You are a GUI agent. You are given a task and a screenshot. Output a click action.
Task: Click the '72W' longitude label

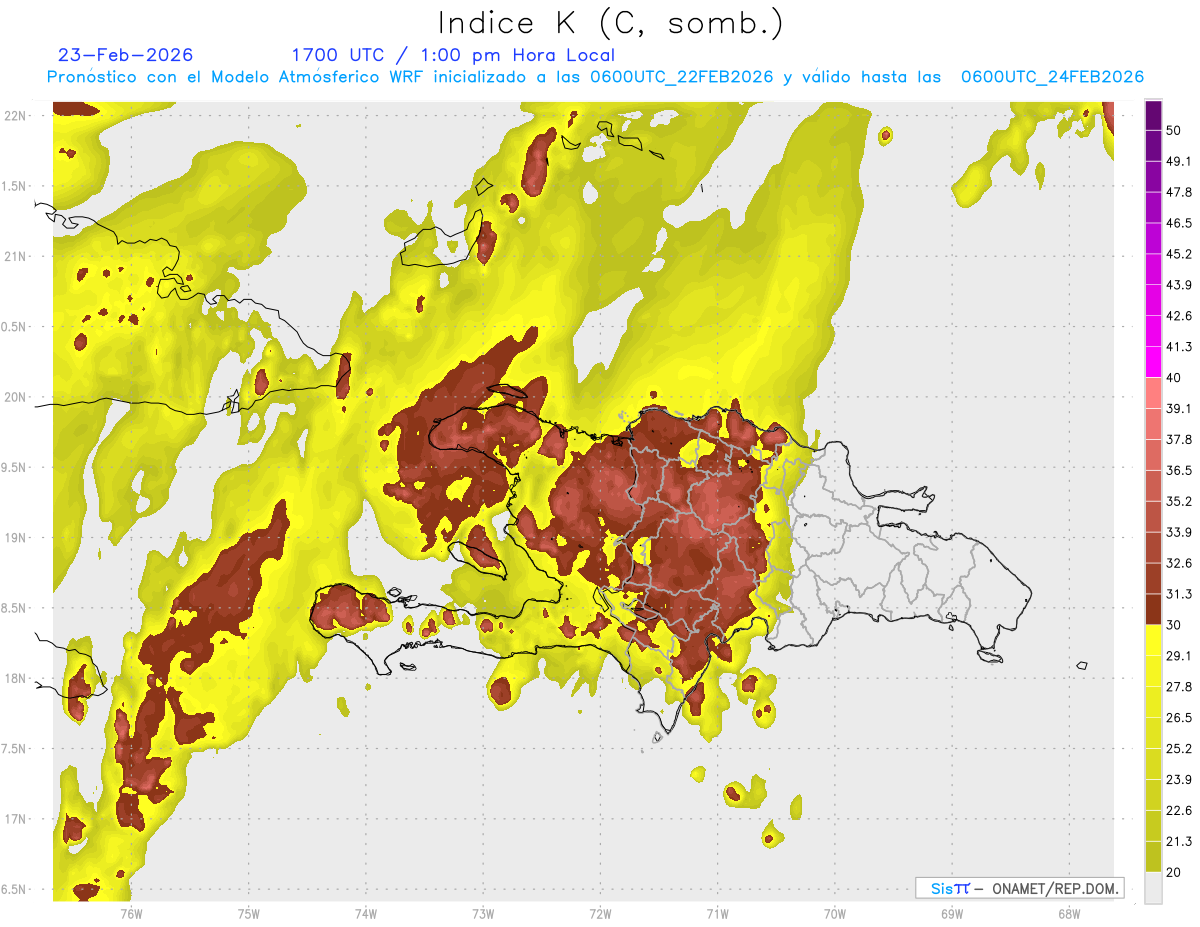[600, 913]
